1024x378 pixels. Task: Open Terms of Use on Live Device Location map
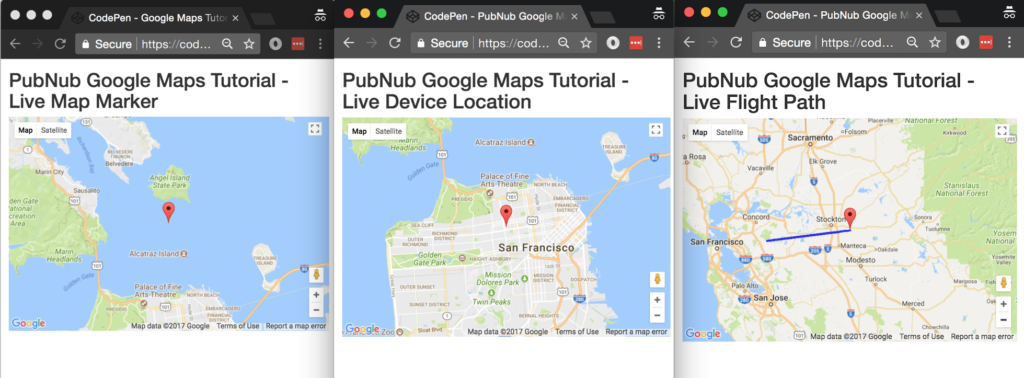(x=577, y=332)
